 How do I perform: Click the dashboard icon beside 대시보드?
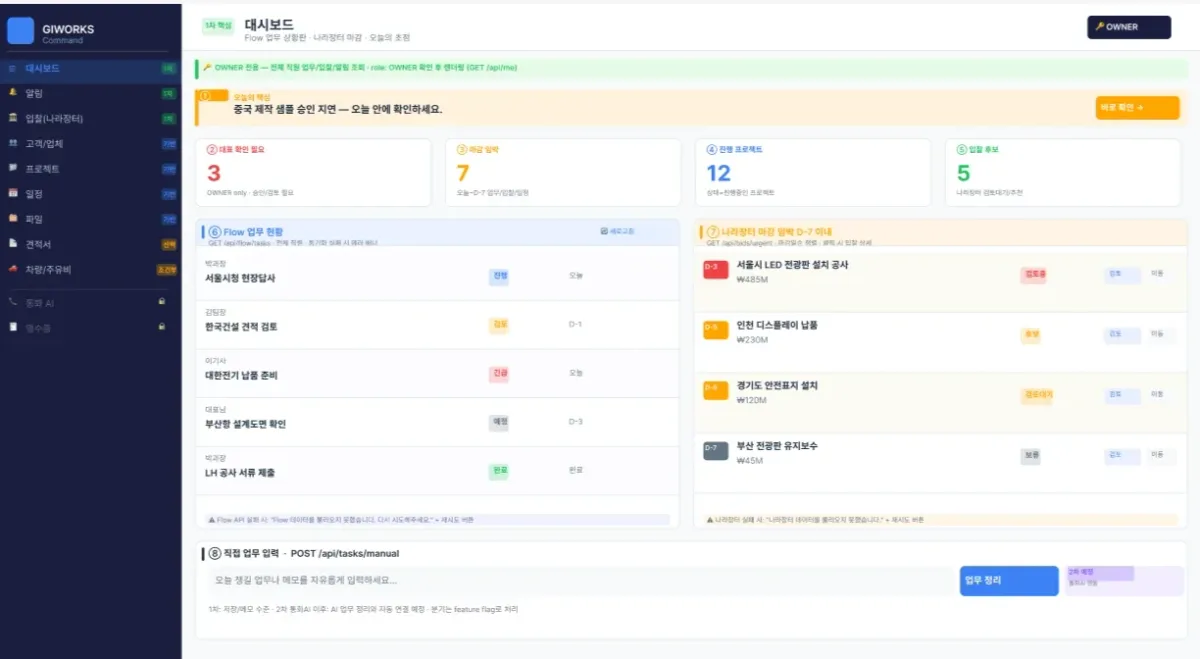pos(13,69)
